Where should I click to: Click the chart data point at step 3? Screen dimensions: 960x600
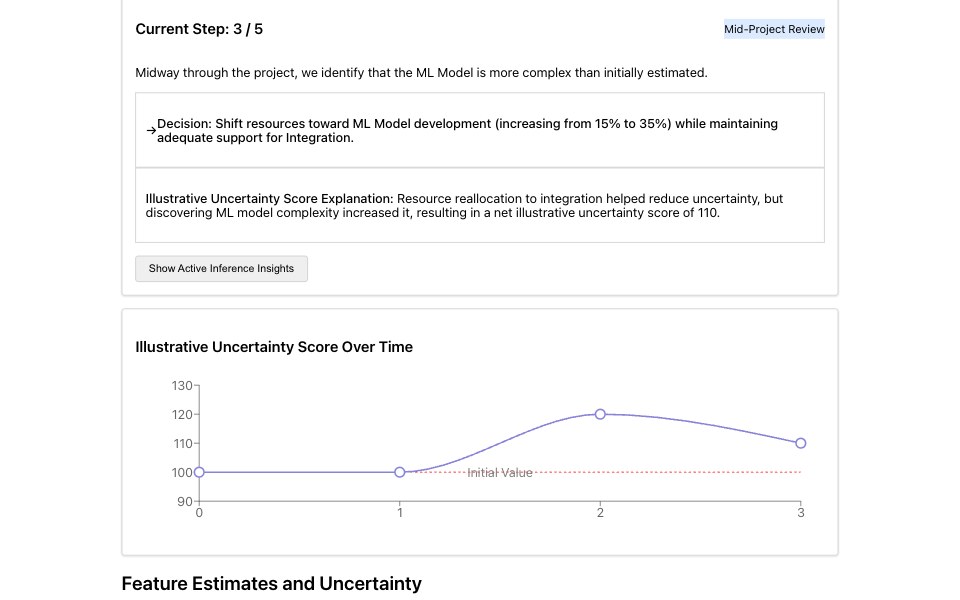(801, 443)
